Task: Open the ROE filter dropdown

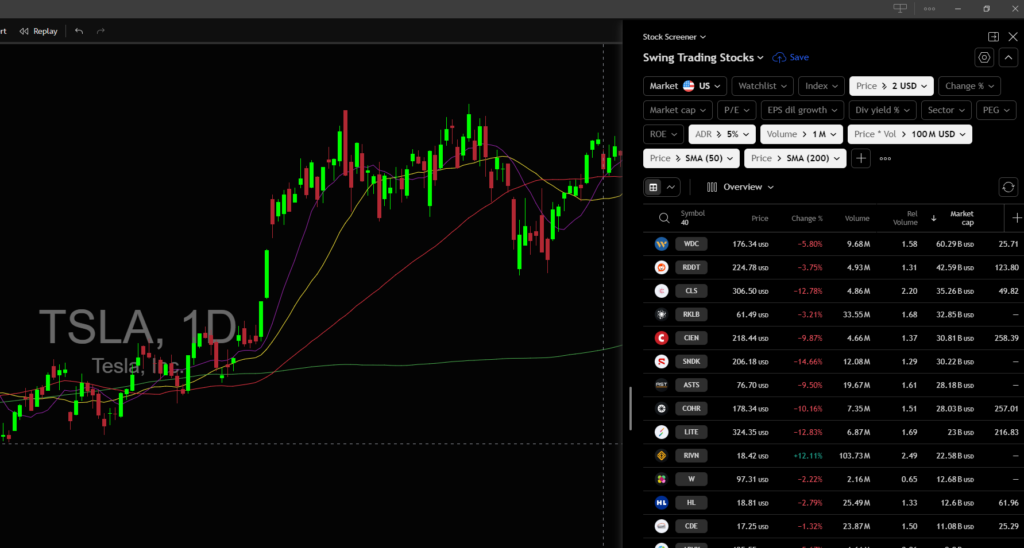Action: (x=664, y=135)
